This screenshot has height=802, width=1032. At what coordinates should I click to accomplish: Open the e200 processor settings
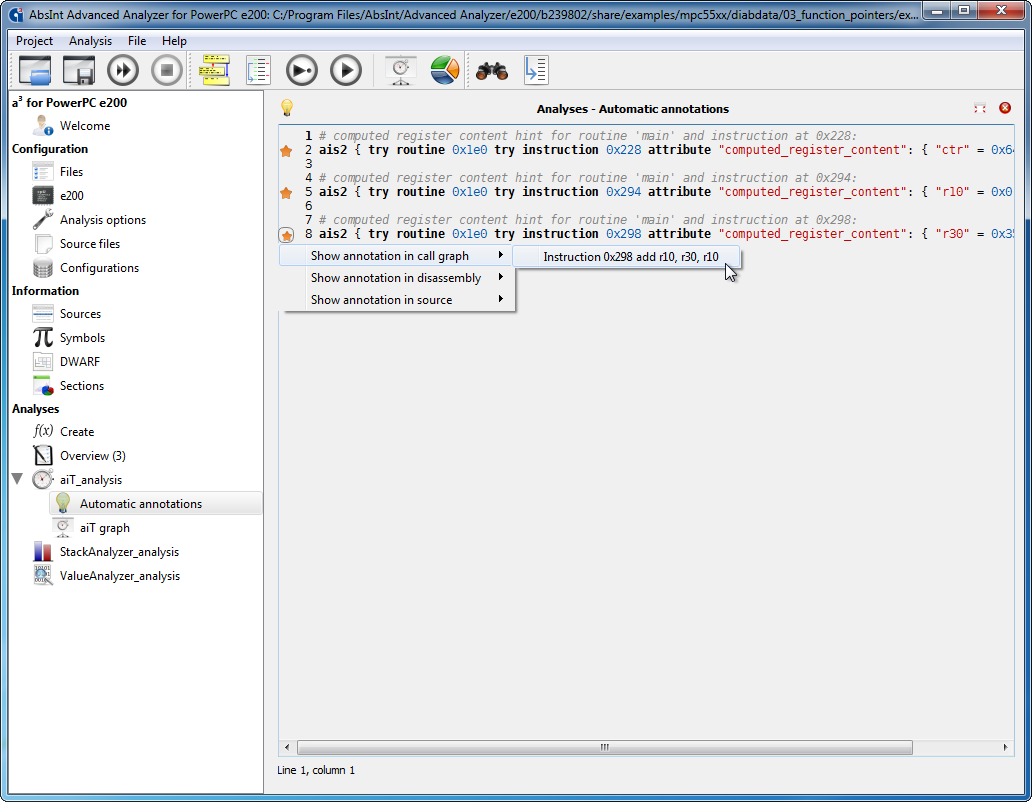[x=72, y=195]
